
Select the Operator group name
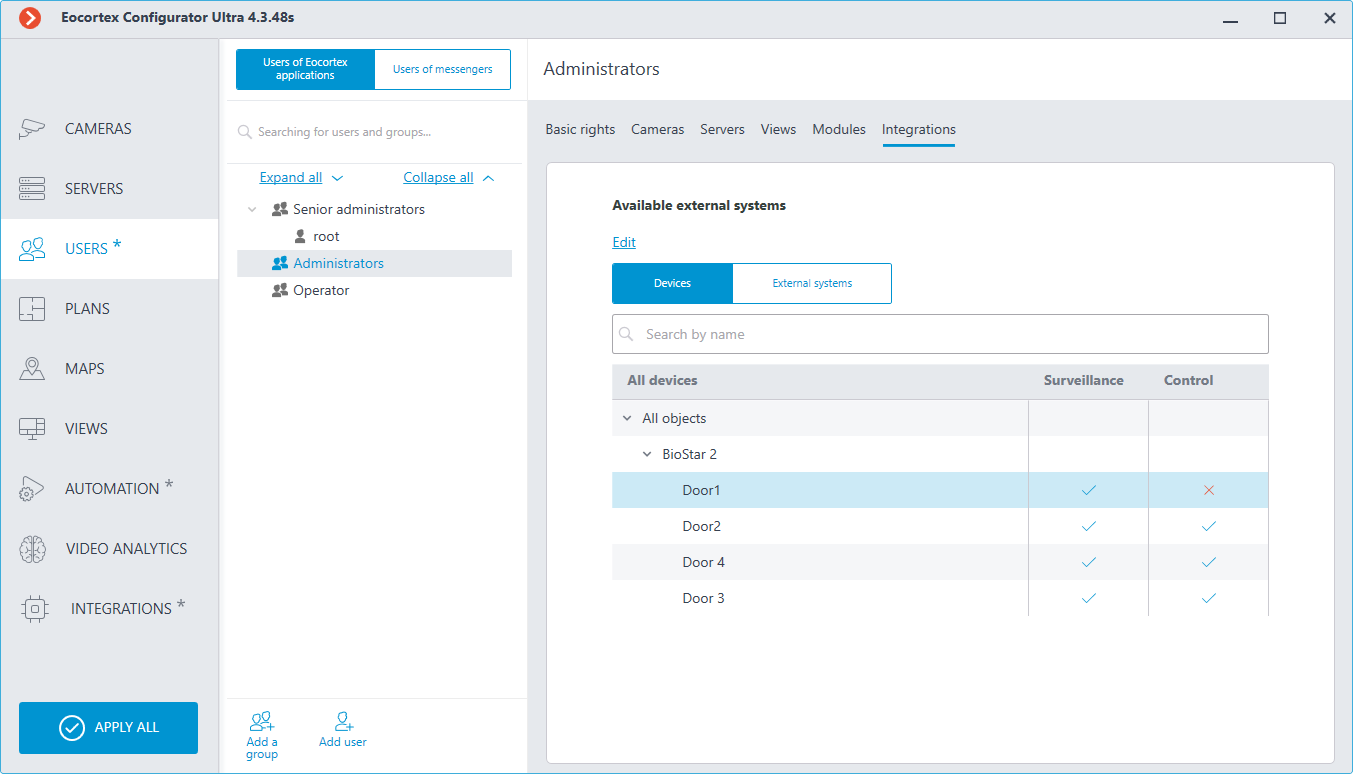(321, 291)
